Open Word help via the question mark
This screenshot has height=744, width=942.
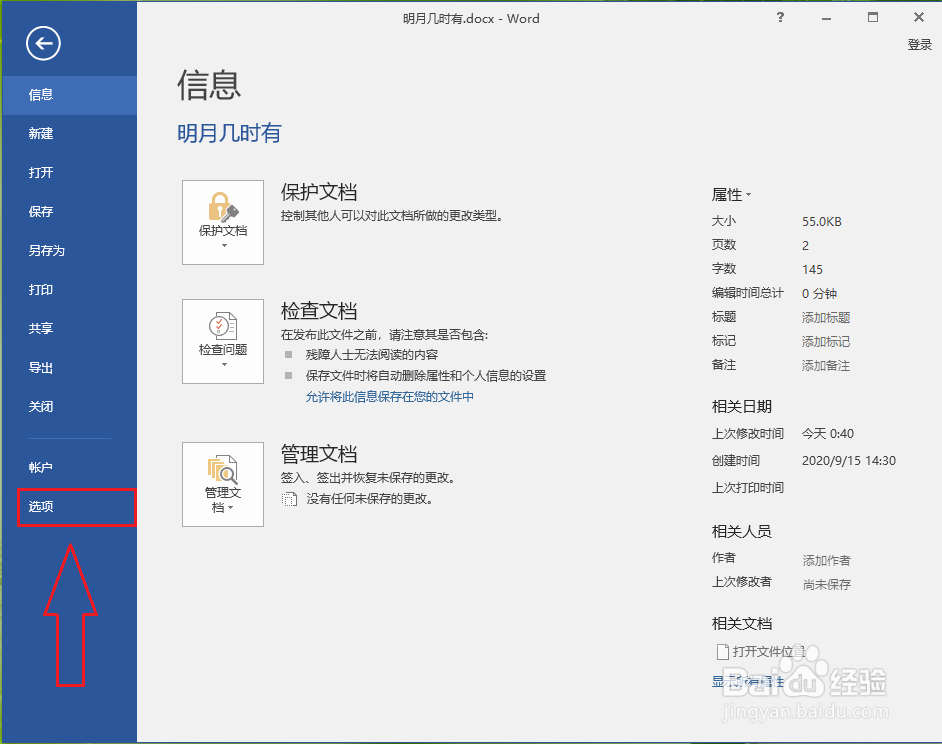tap(779, 17)
